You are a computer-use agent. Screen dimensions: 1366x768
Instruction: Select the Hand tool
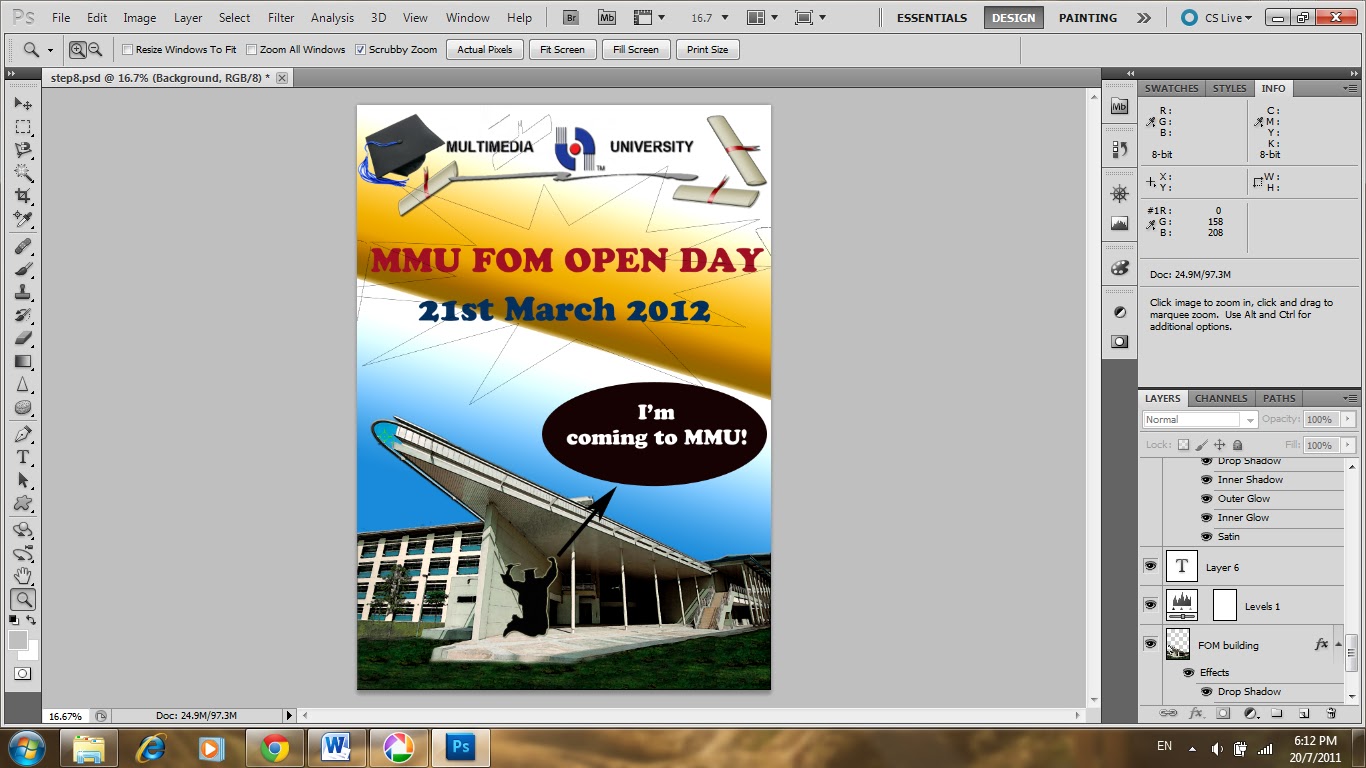23,576
